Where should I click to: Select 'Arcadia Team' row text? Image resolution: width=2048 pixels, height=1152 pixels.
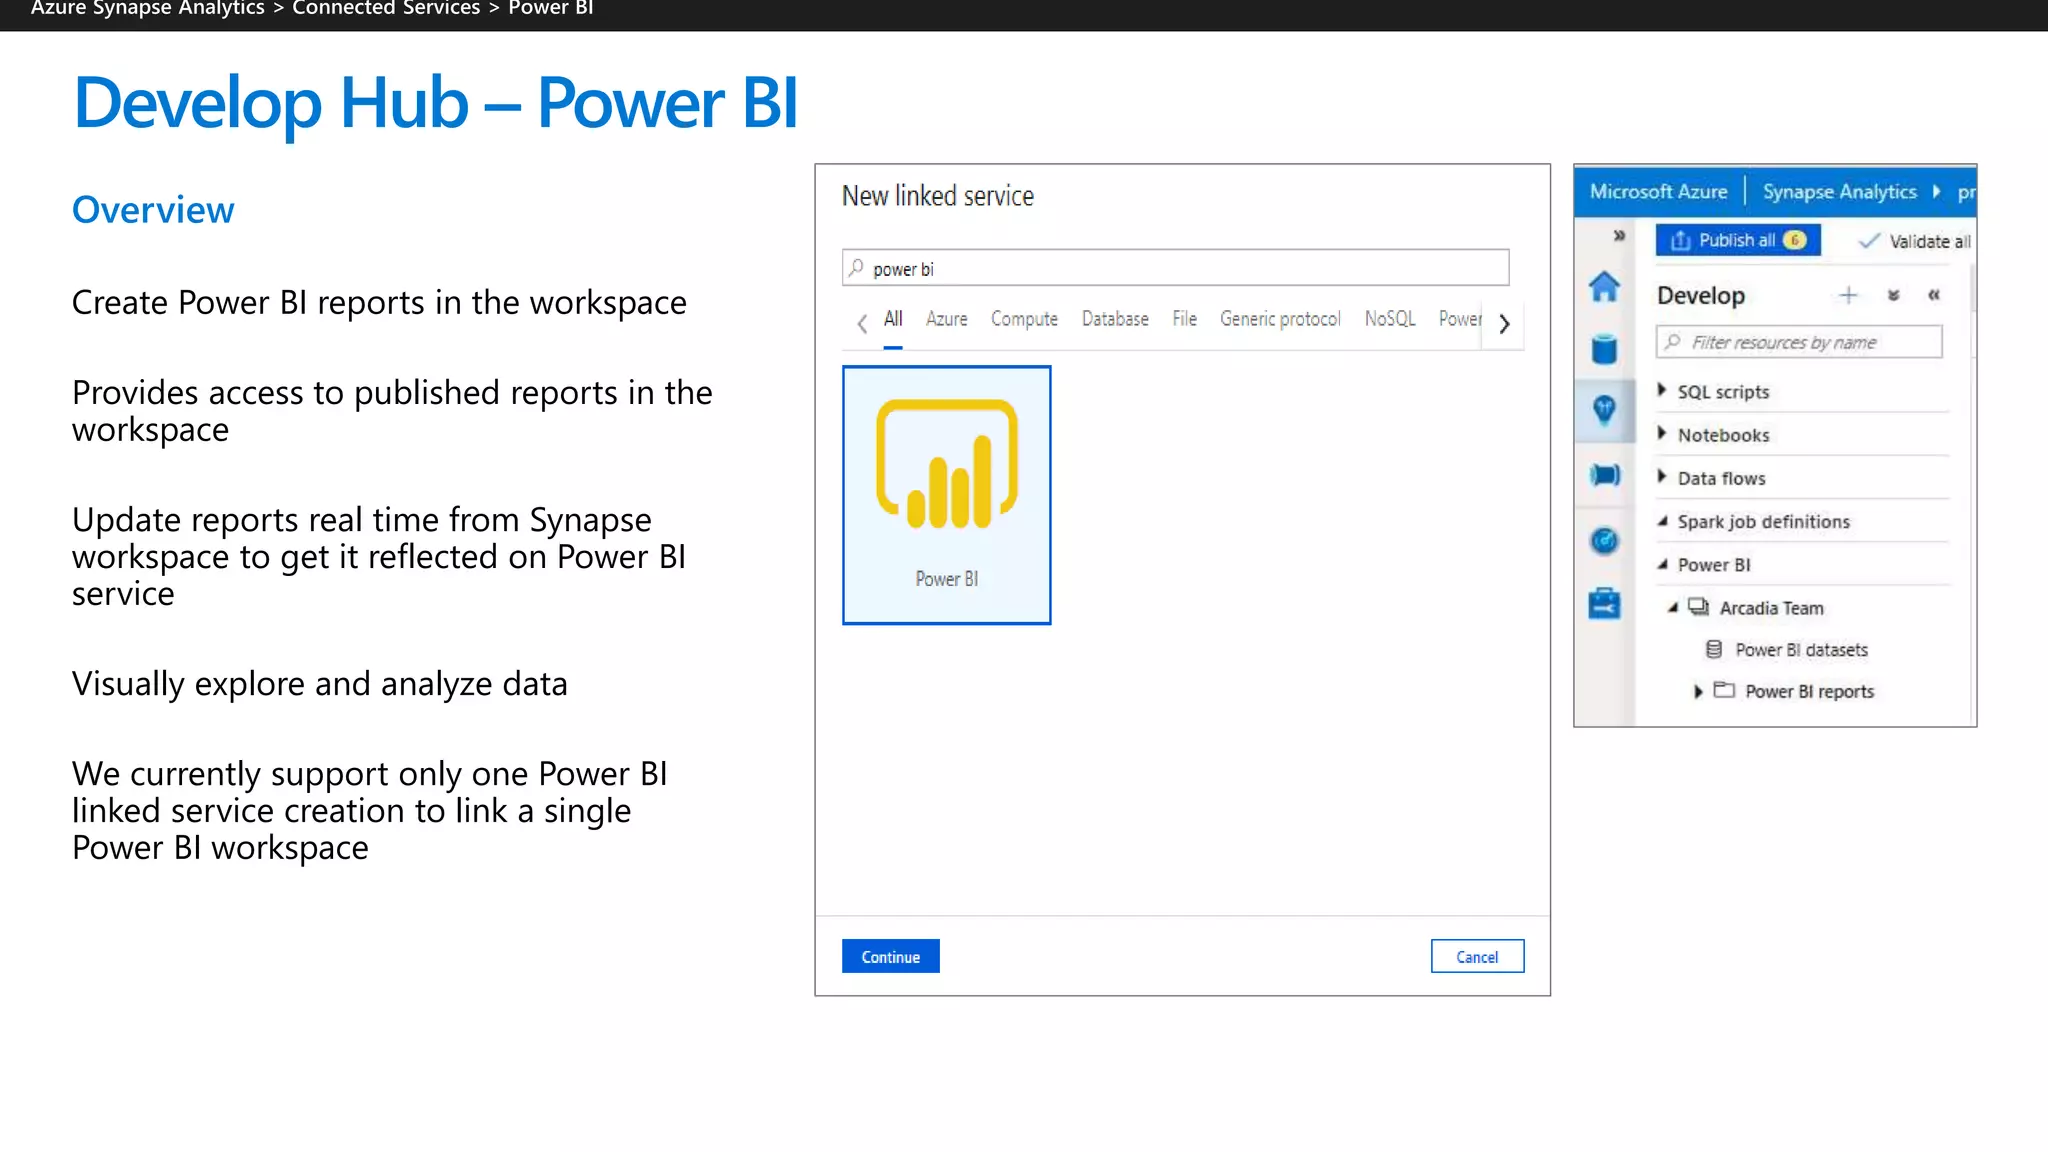click(x=1771, y=608)
